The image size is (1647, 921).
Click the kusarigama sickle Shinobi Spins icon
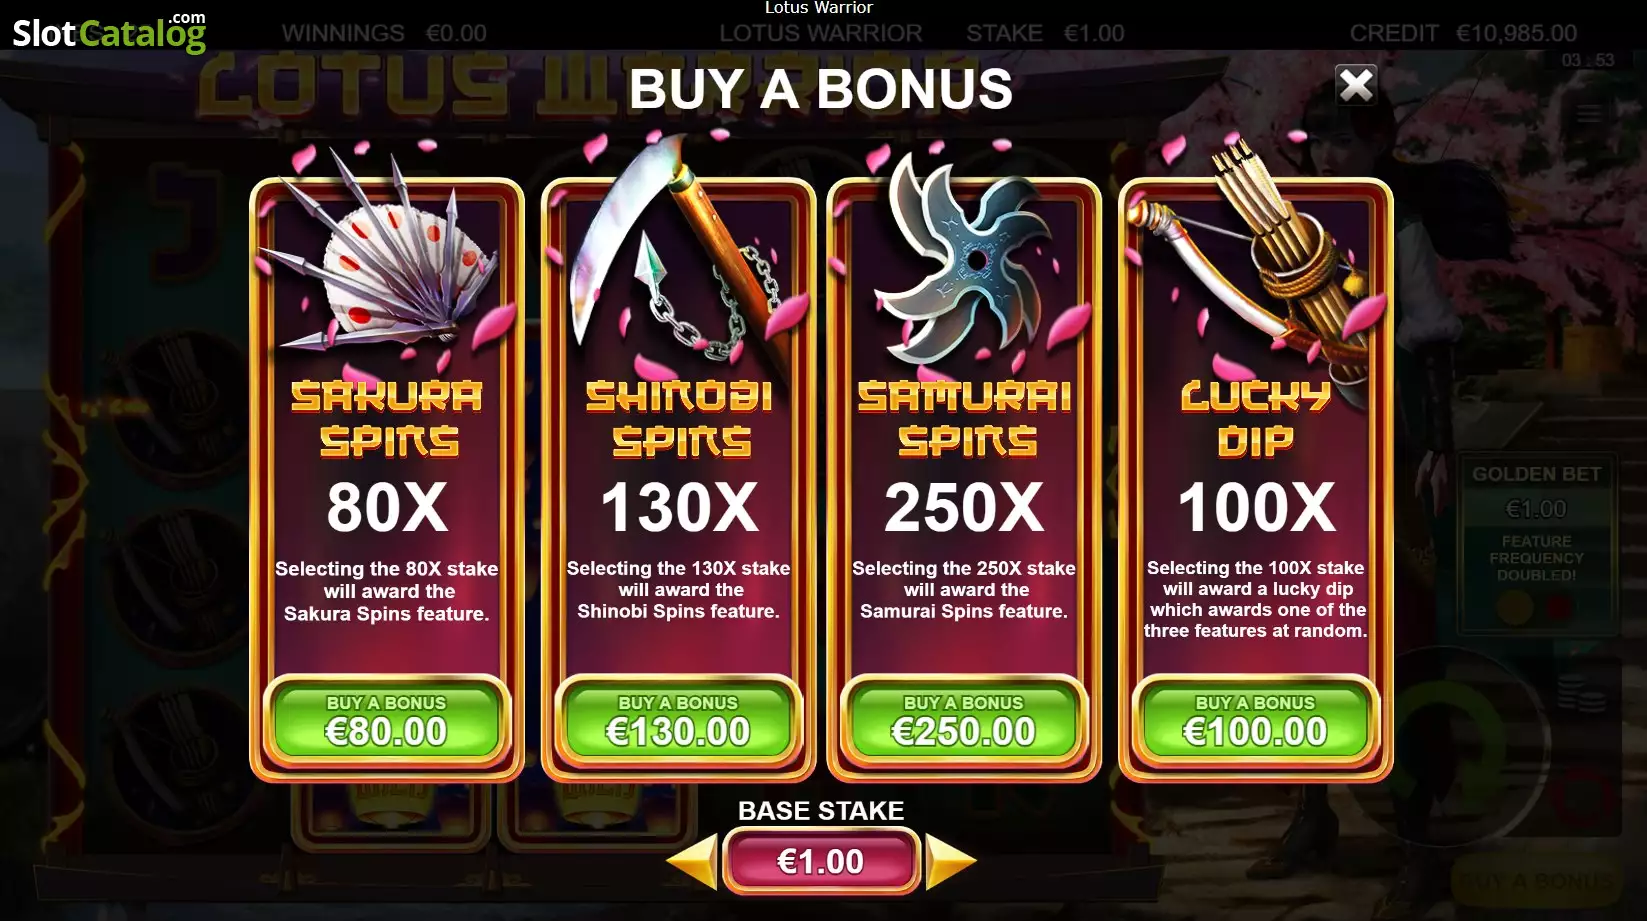(678, 250)
